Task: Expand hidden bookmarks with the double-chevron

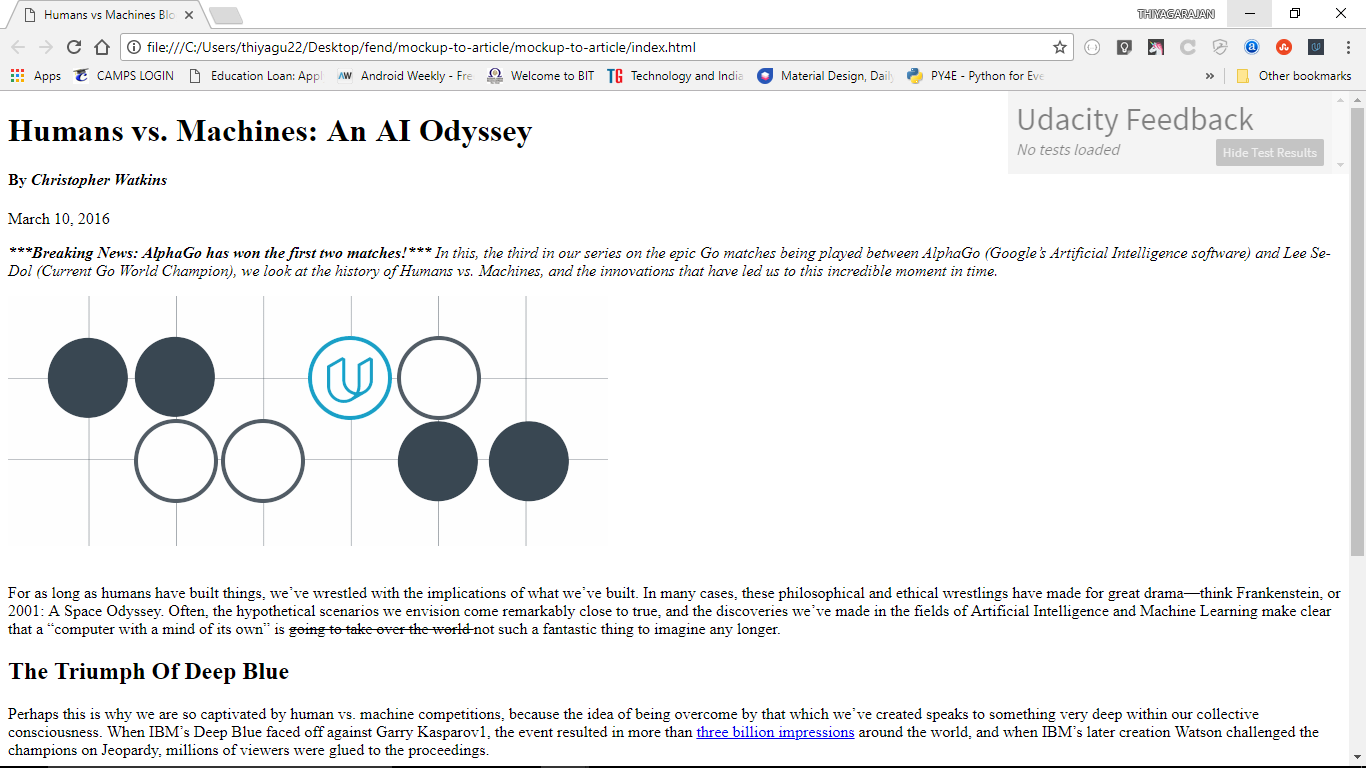Action: pos(1210,75)
